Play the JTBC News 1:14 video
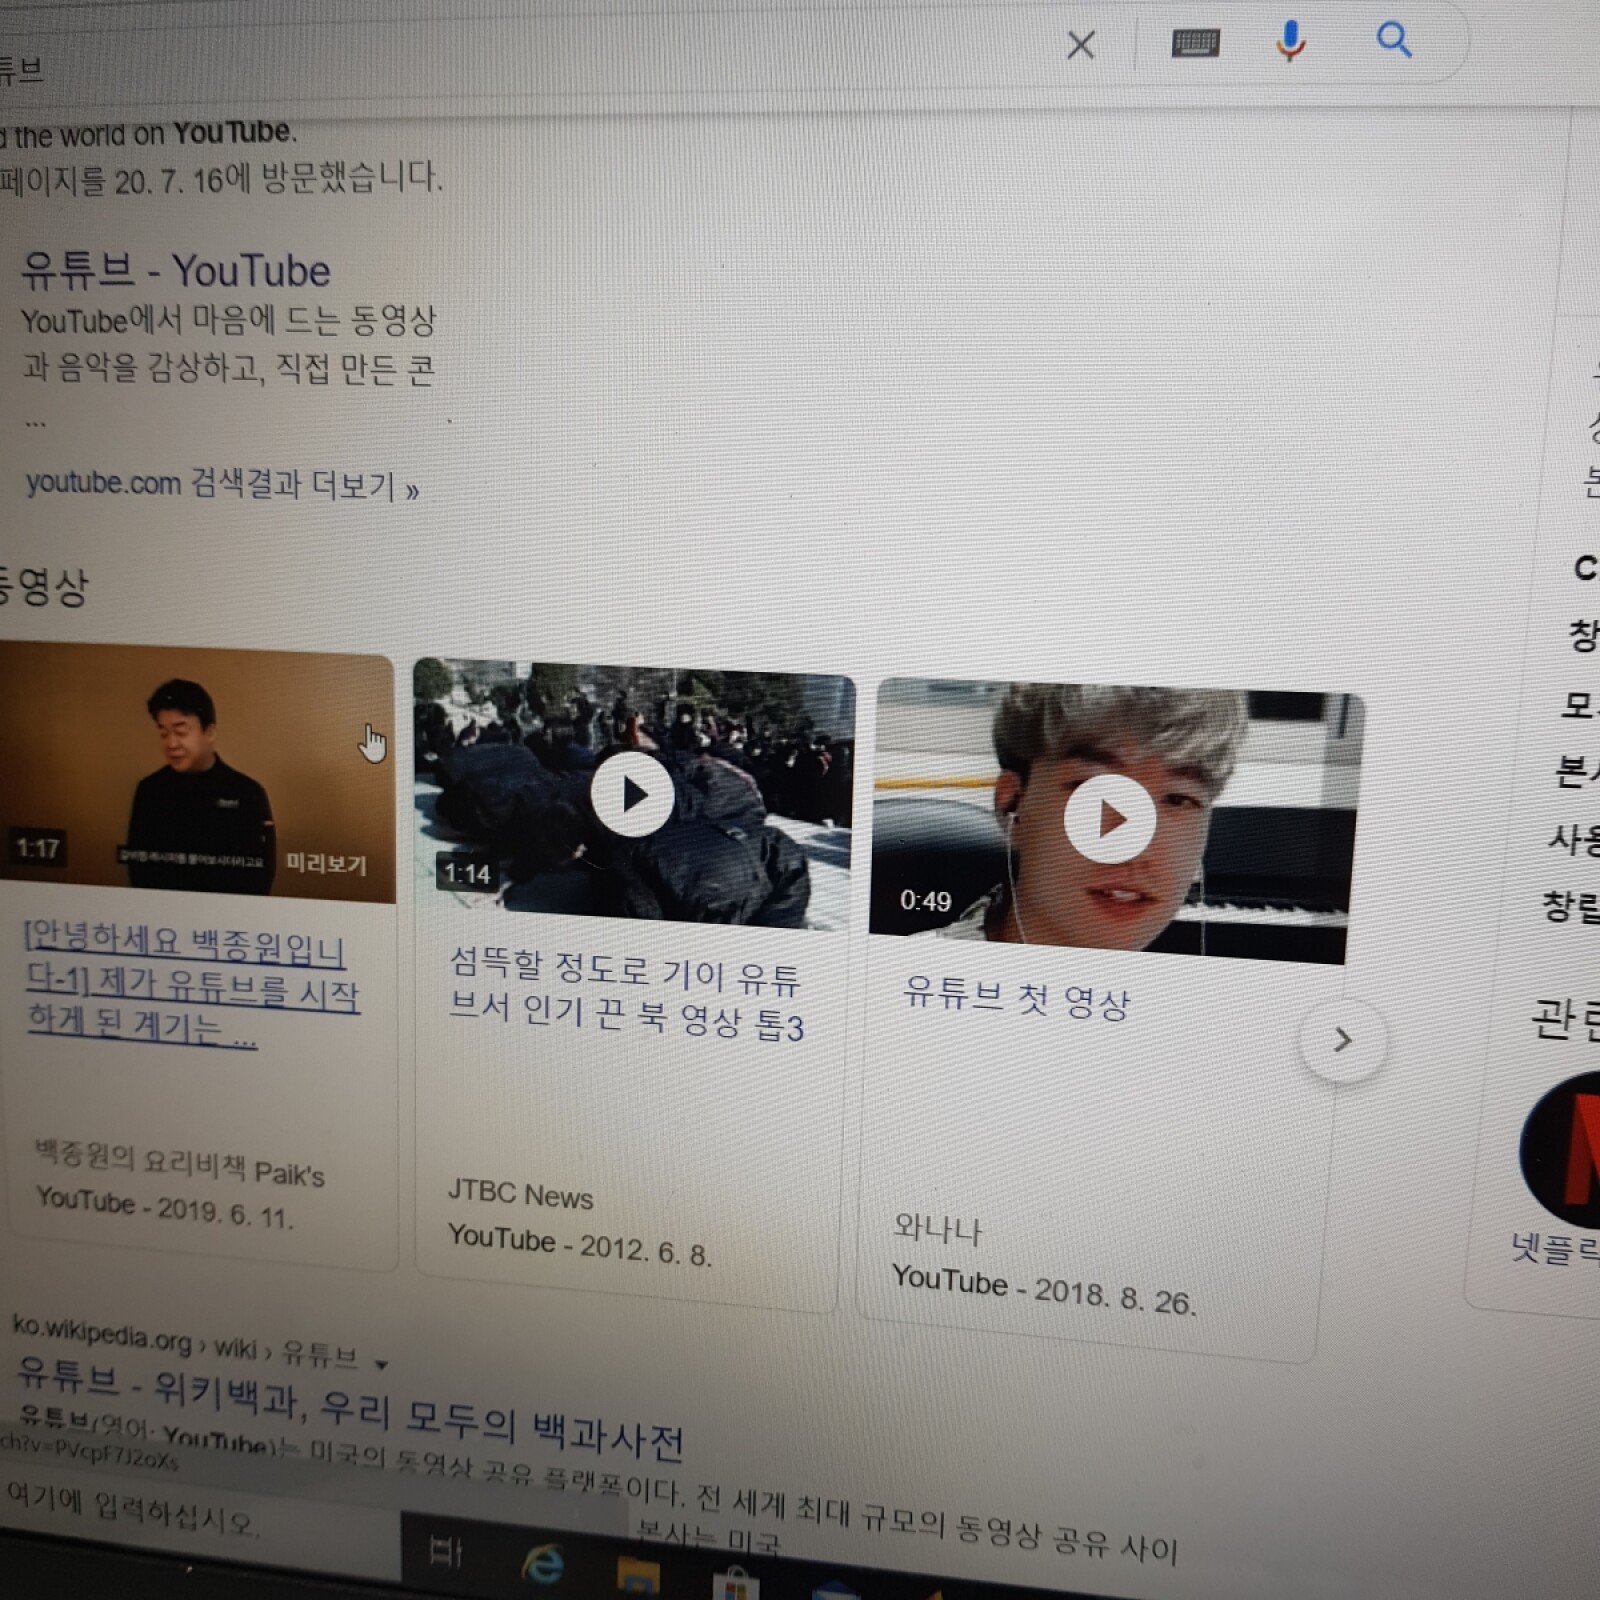The image size is (1600, 1600). pos(633,794)
